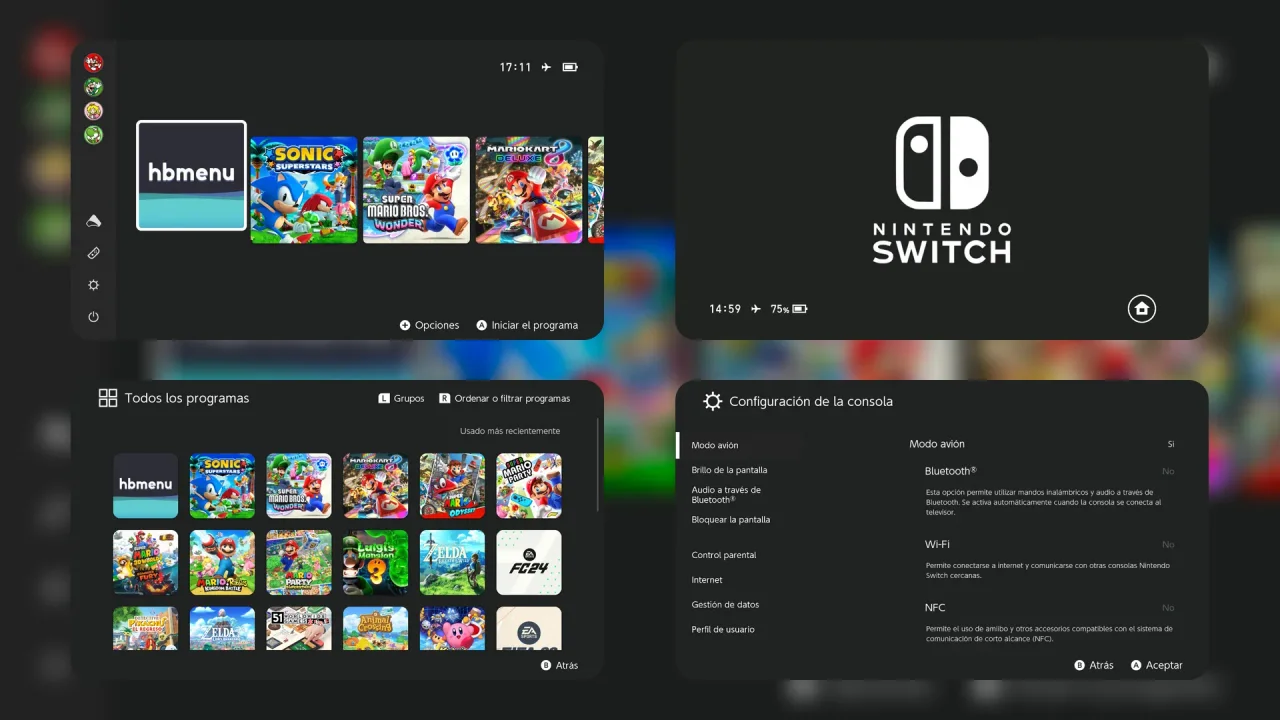Open the News cloud icon in sidebar

[93, 220]
